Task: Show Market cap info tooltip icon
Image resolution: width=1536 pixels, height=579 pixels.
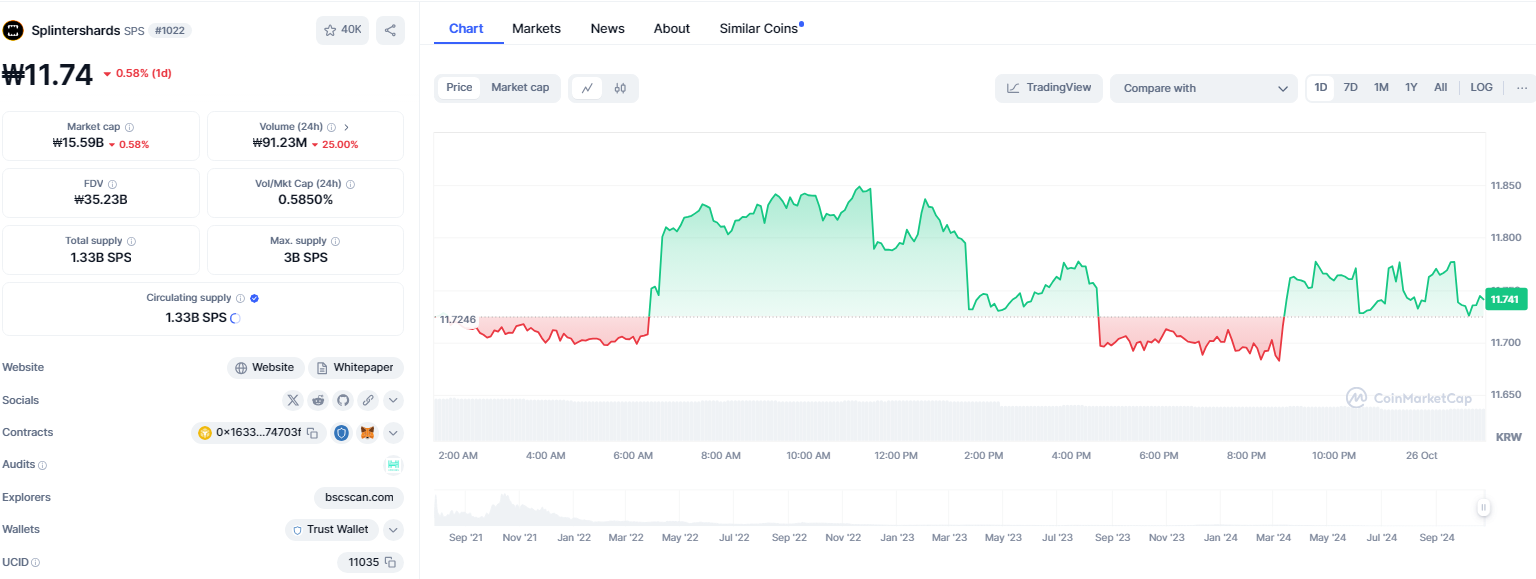Action: click(x=130, y=127)
